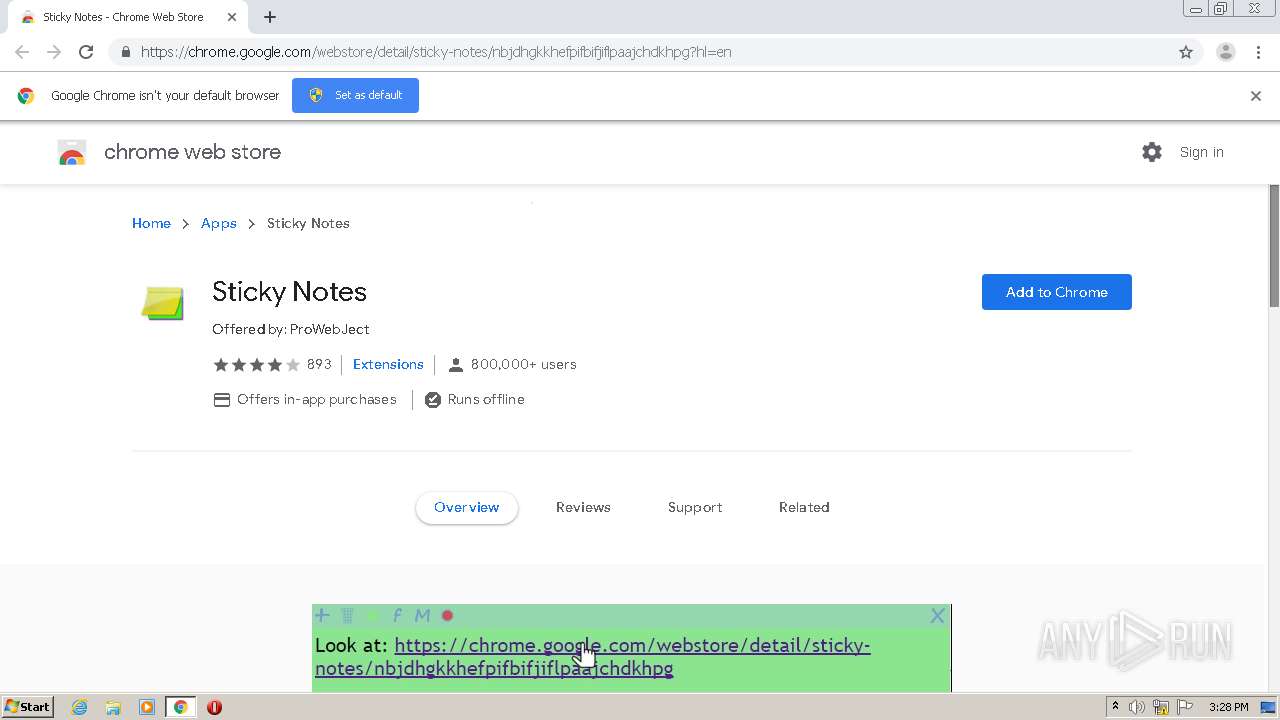
Task: Select the Sticky Notes - Chrome Web Store tab
Action: pos(128,17)
